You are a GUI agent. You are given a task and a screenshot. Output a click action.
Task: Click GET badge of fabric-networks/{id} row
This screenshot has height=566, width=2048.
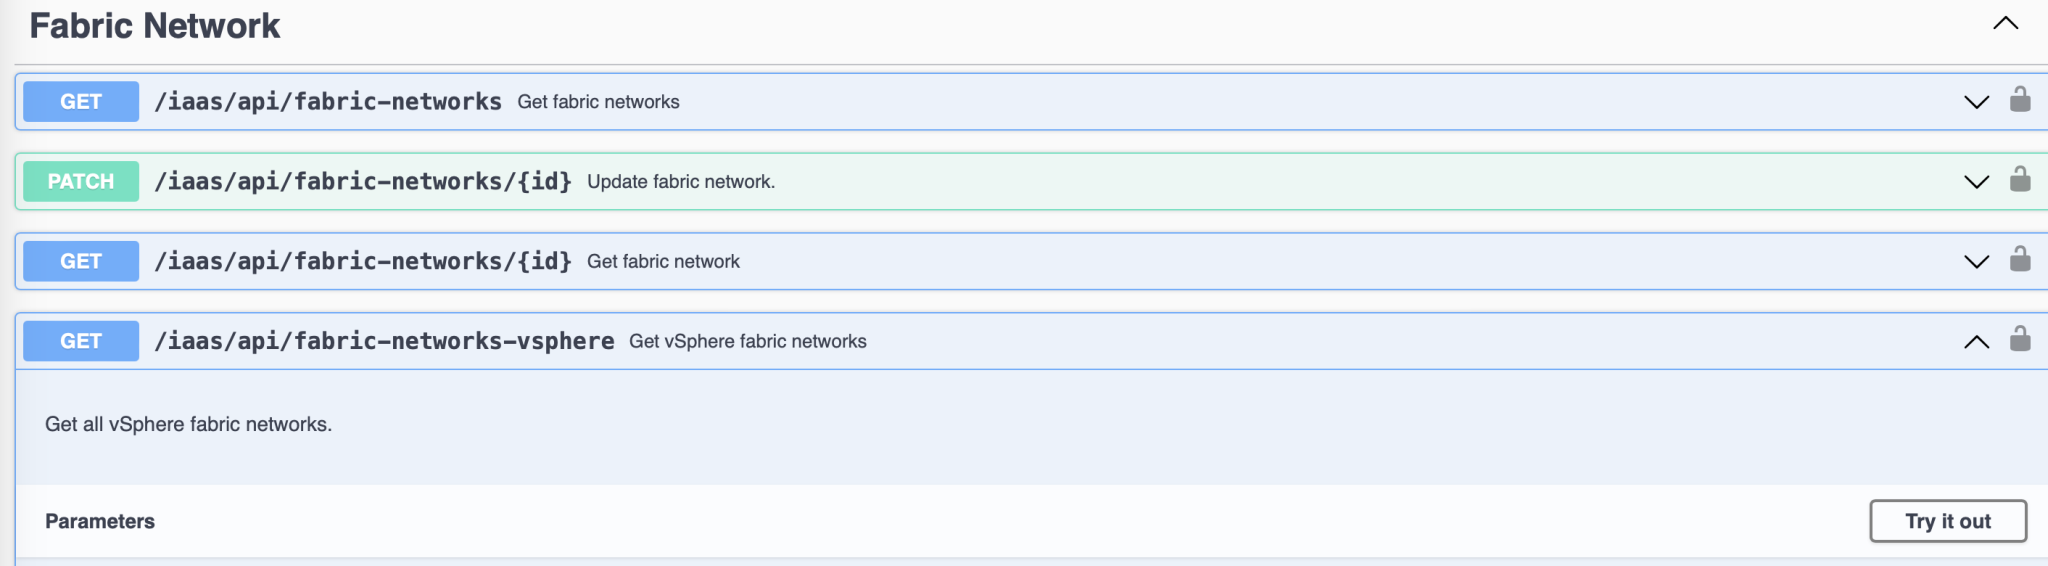click(x=81, y=261)
